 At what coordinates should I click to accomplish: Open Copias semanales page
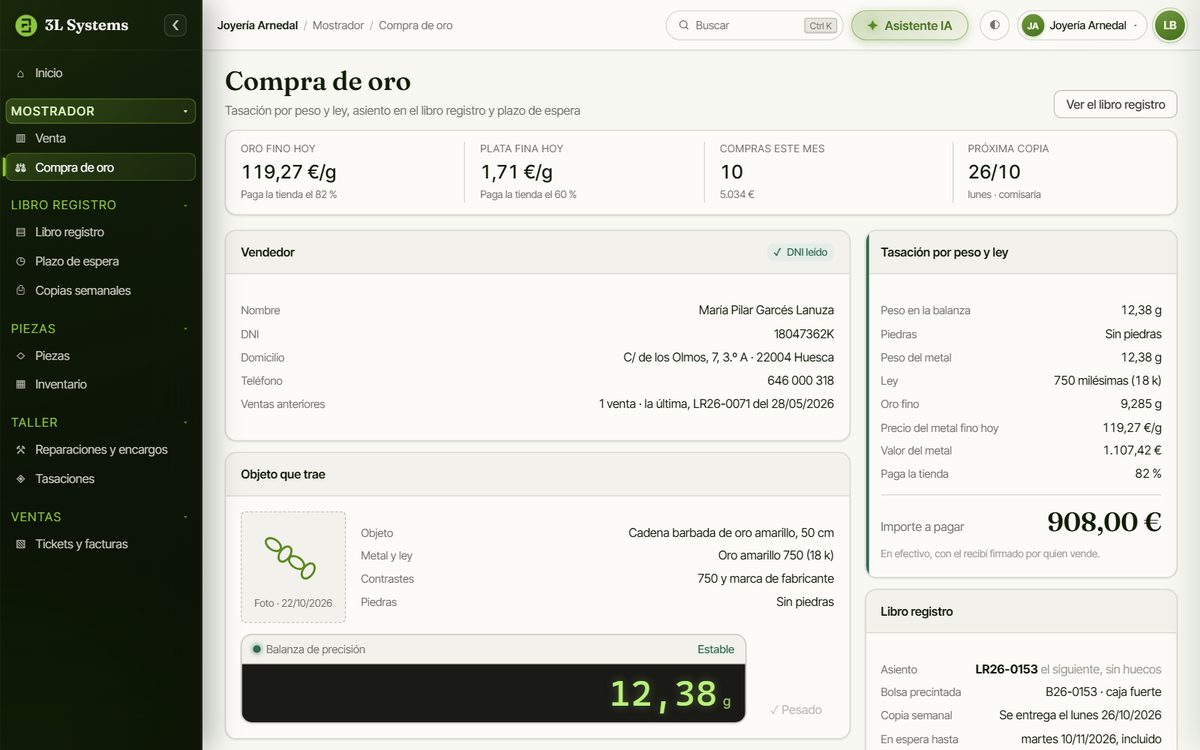point(100,290)
